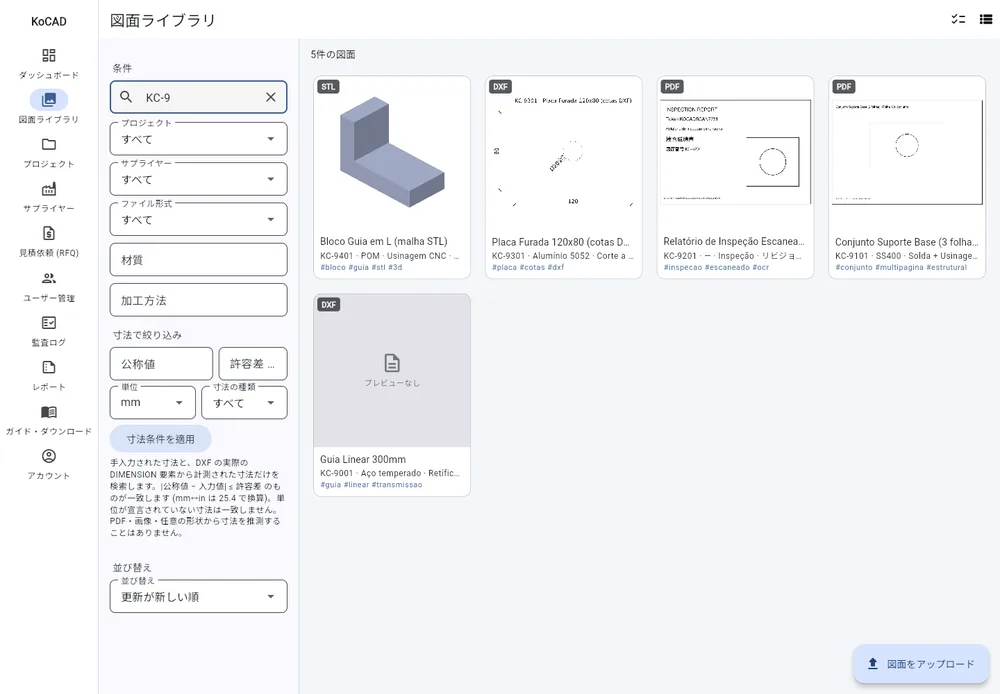The image size is (1000, 694).
Task: Click the 加工方法 input field
Action: coord(198,300)
